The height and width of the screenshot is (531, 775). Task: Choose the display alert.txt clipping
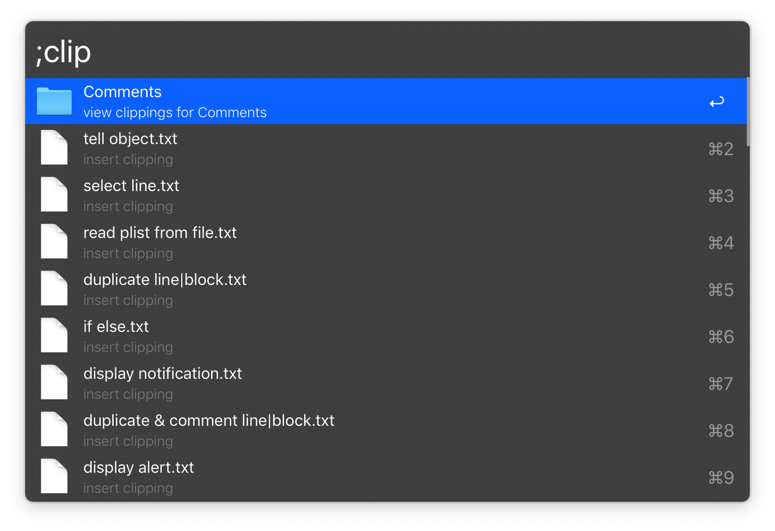[139, 477]
